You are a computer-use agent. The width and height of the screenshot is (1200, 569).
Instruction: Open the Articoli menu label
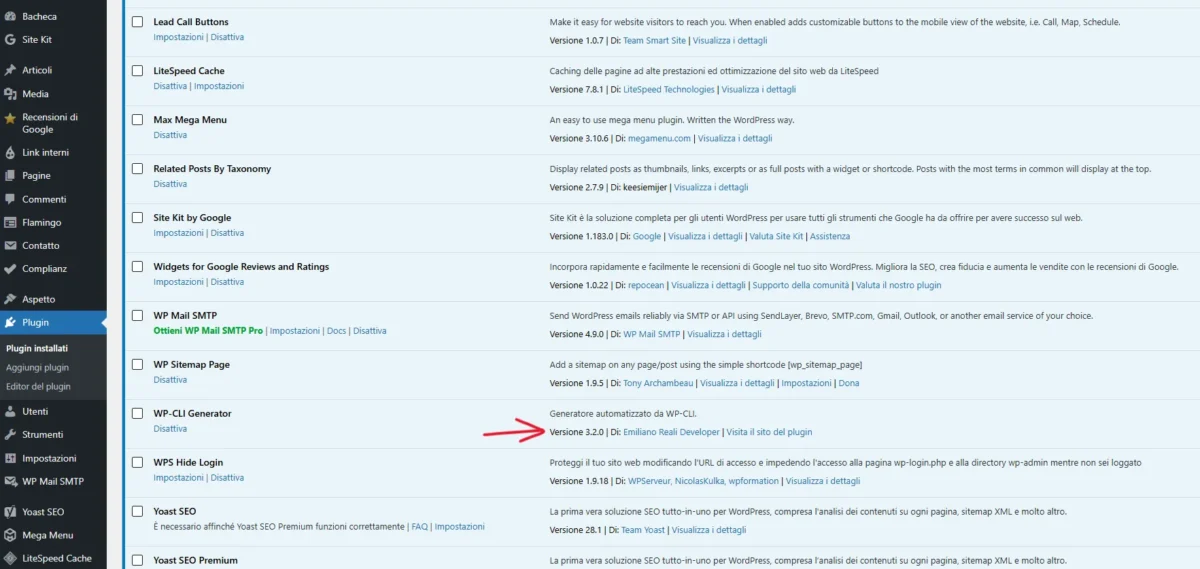tap(37, 70)
